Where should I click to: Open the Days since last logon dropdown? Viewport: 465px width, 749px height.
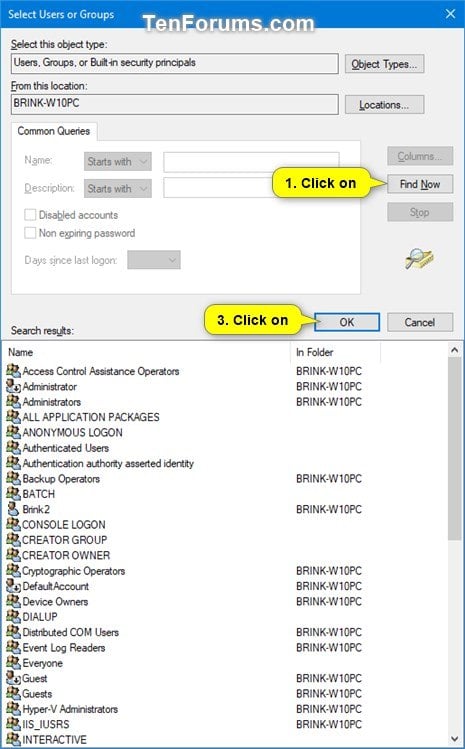click(154, 260)
